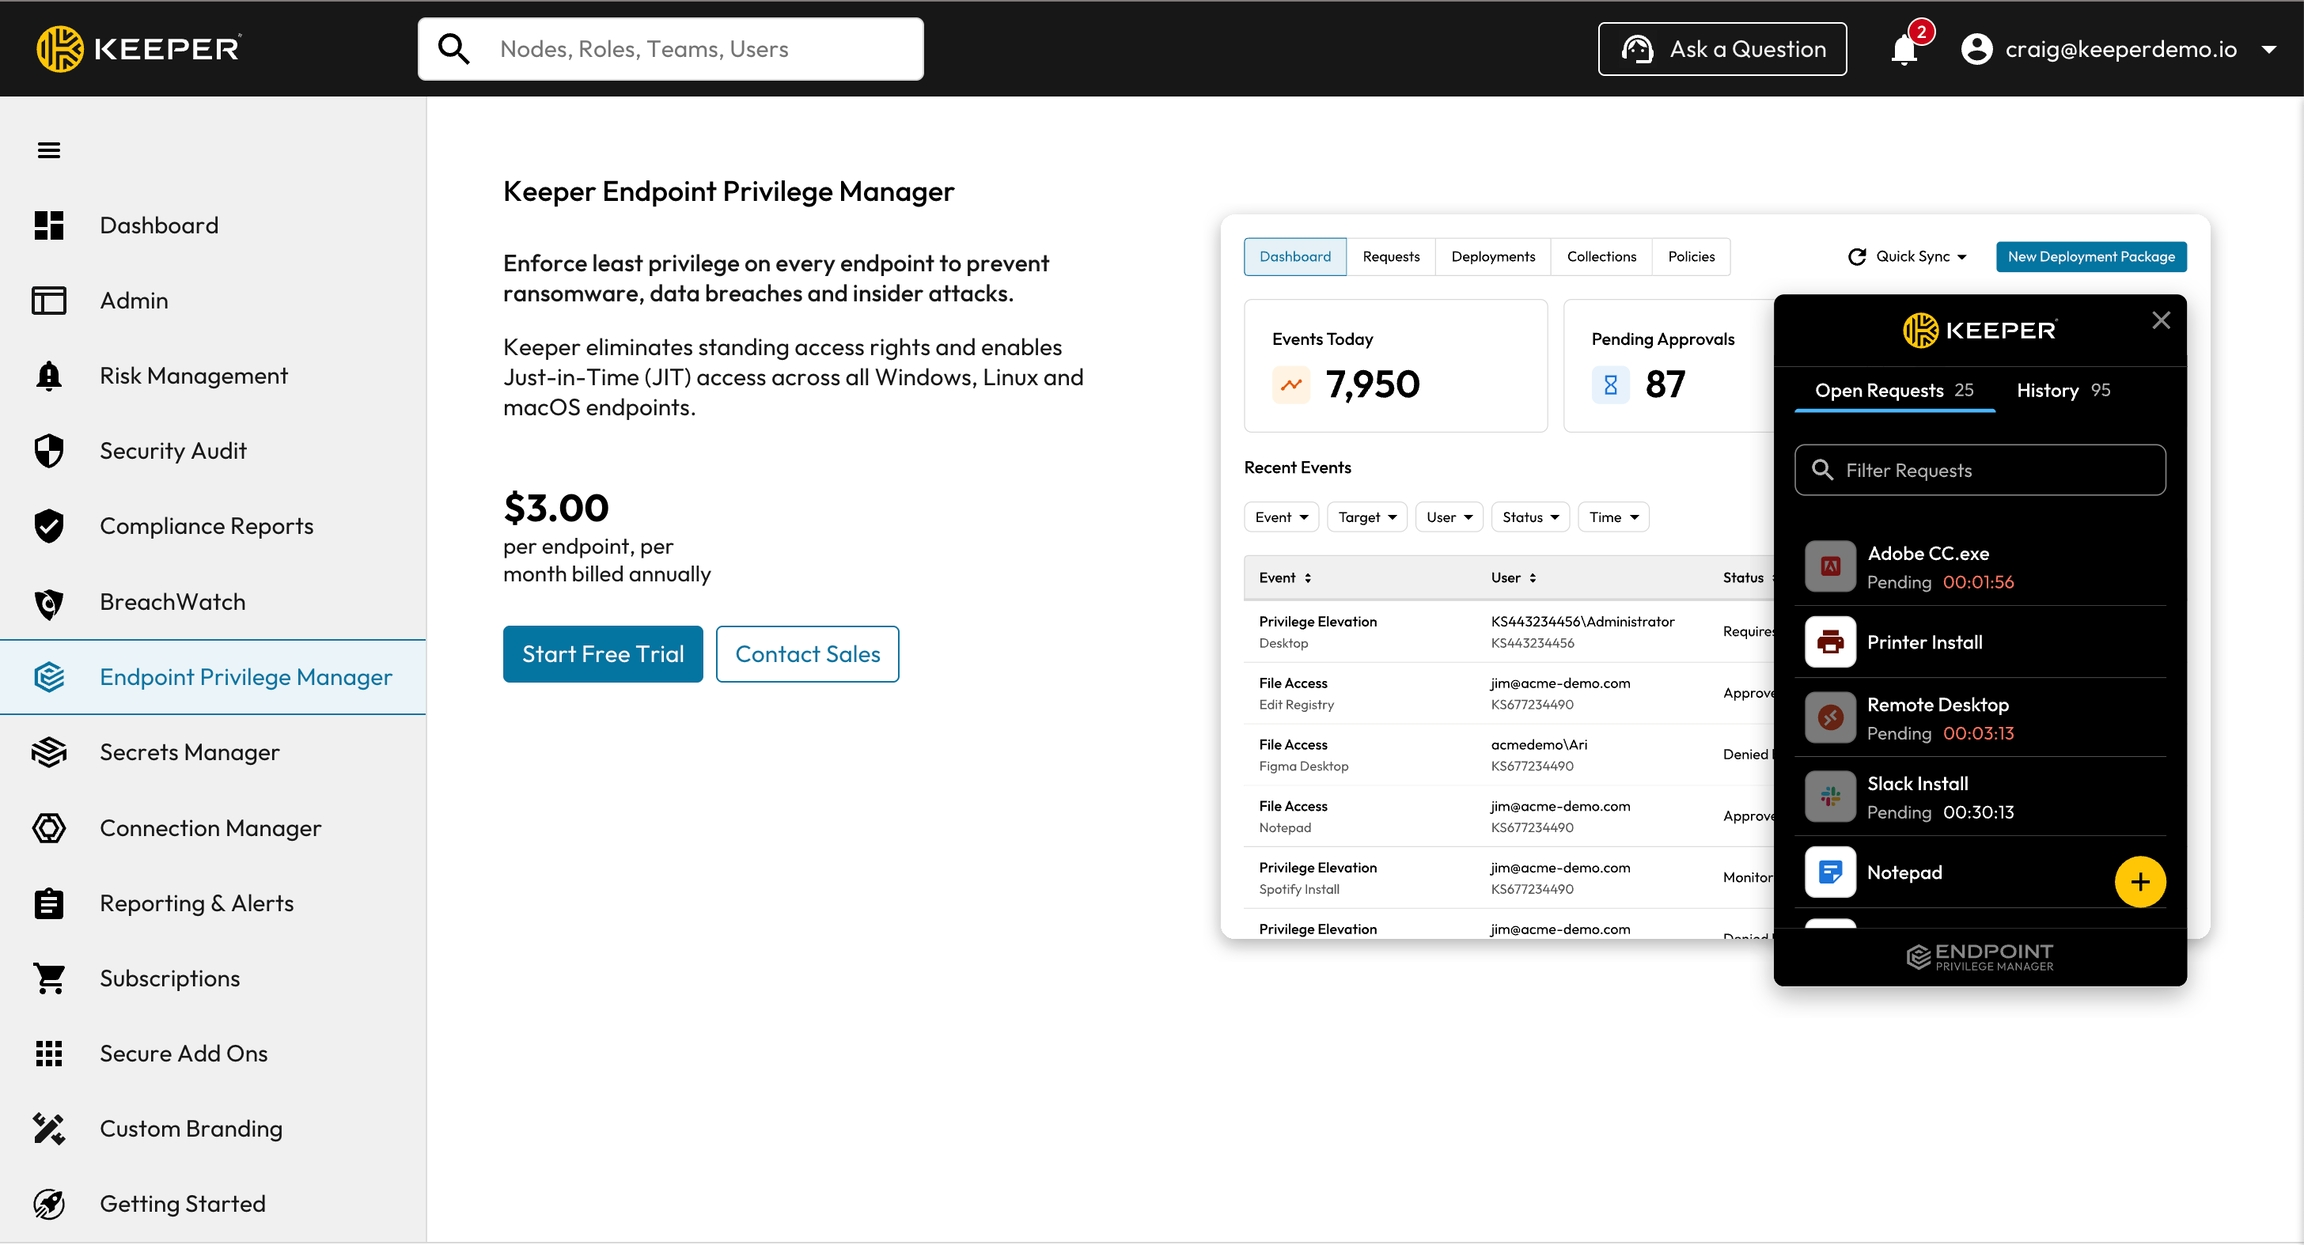Click the Custom Branding wand icon
2304x1245 pixels.
click(48, 1128)
